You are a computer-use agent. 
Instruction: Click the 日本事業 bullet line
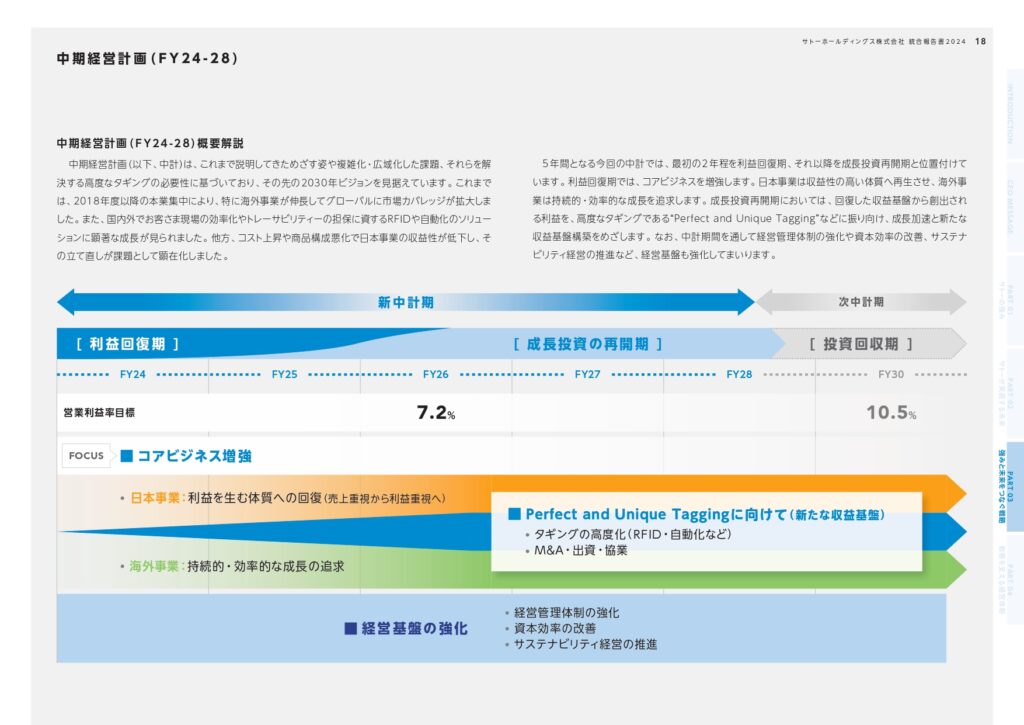click(x=283, y=498)
